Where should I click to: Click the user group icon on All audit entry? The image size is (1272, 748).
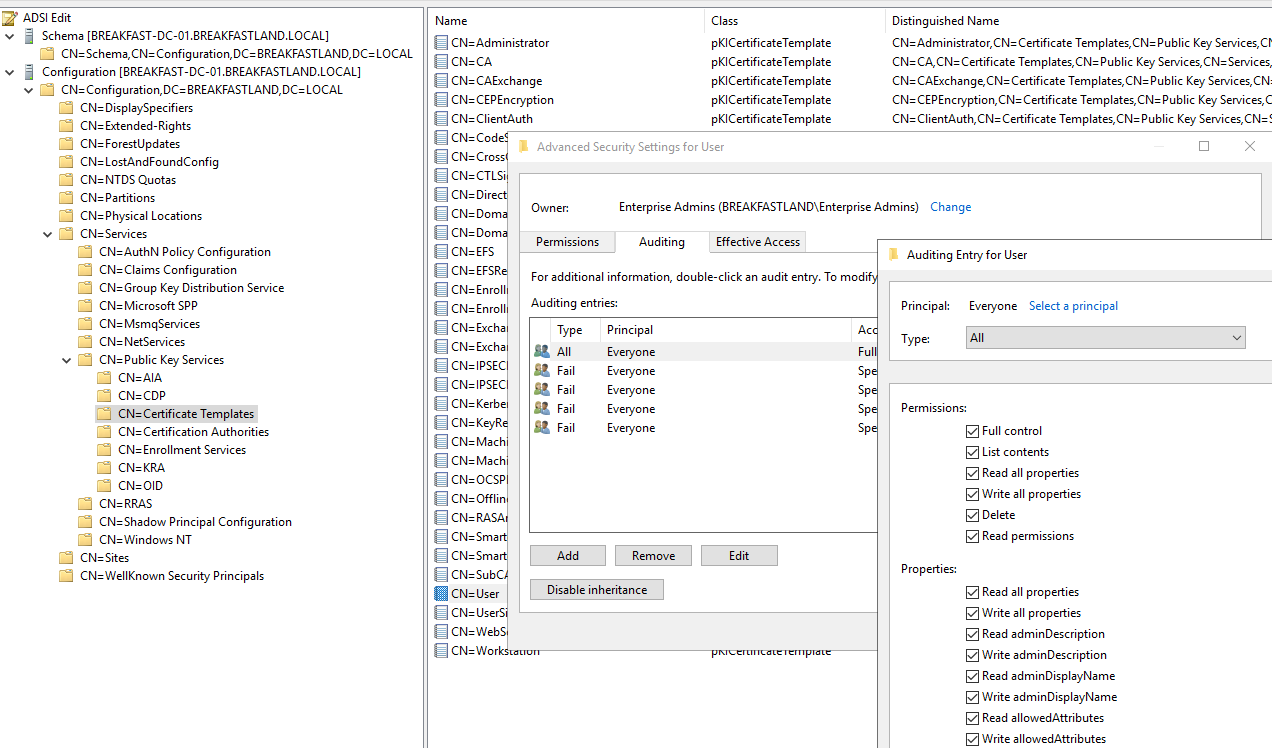pyautogui.click(x=542, y=352)
